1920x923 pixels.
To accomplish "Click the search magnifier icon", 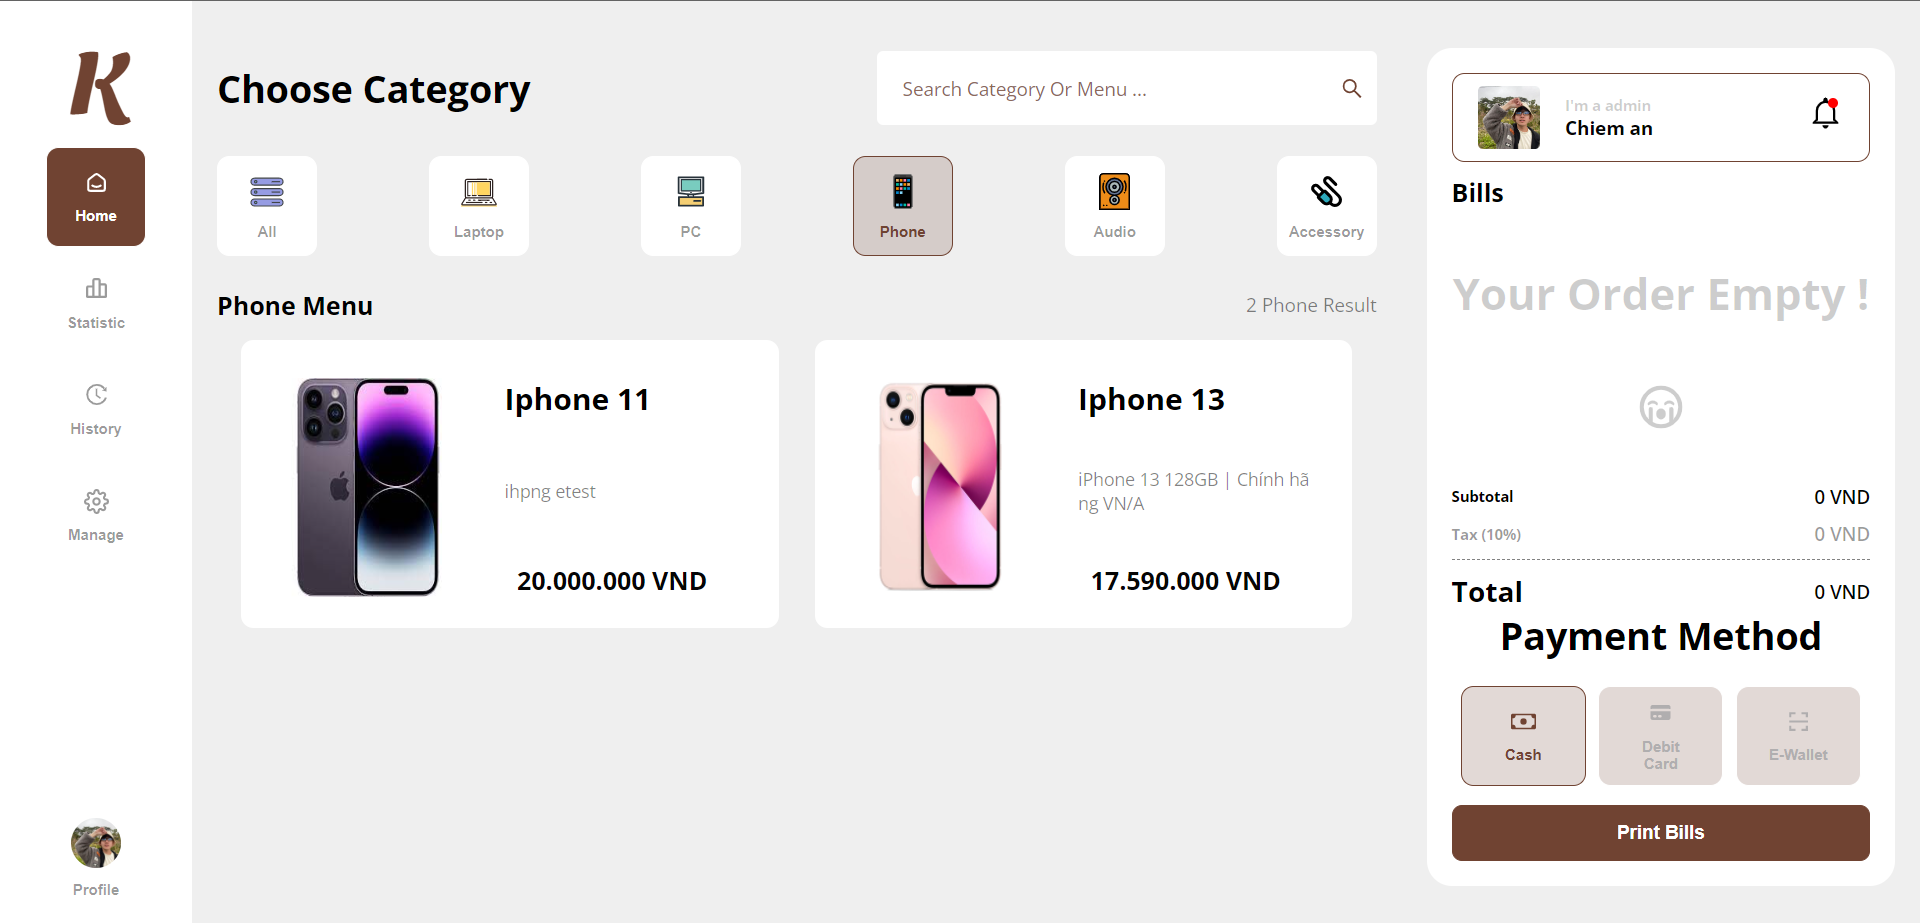I will pyautogui.click(x=1351, y=88).
